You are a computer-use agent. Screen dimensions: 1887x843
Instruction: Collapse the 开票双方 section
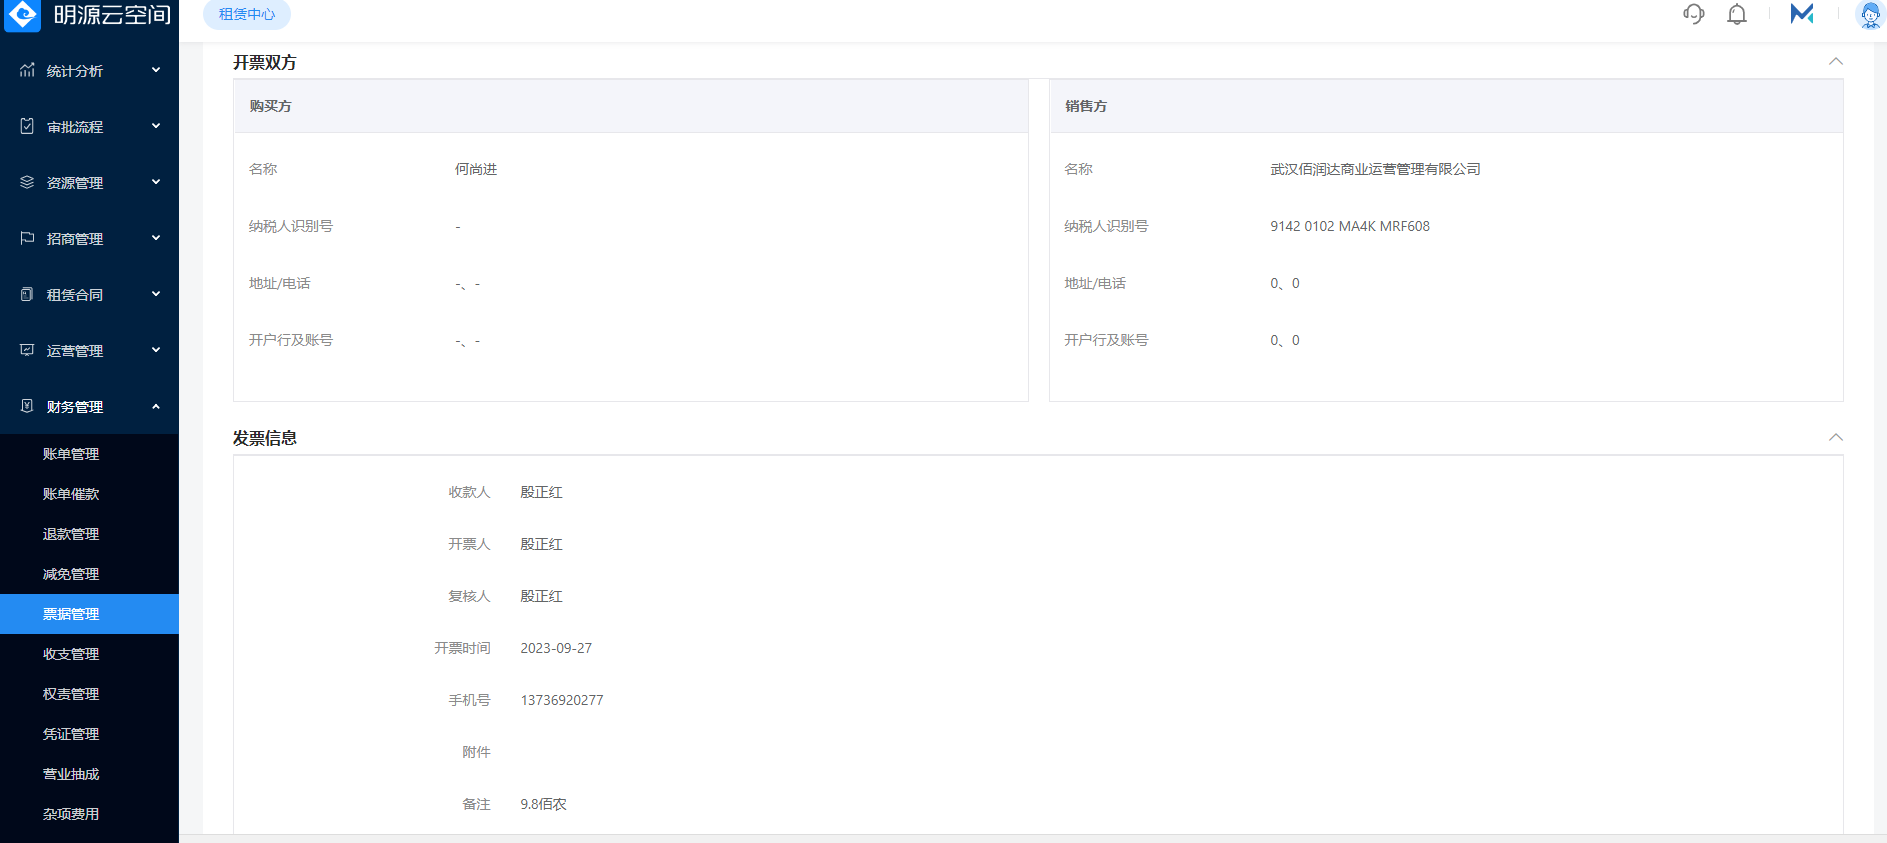(1835, 62)
